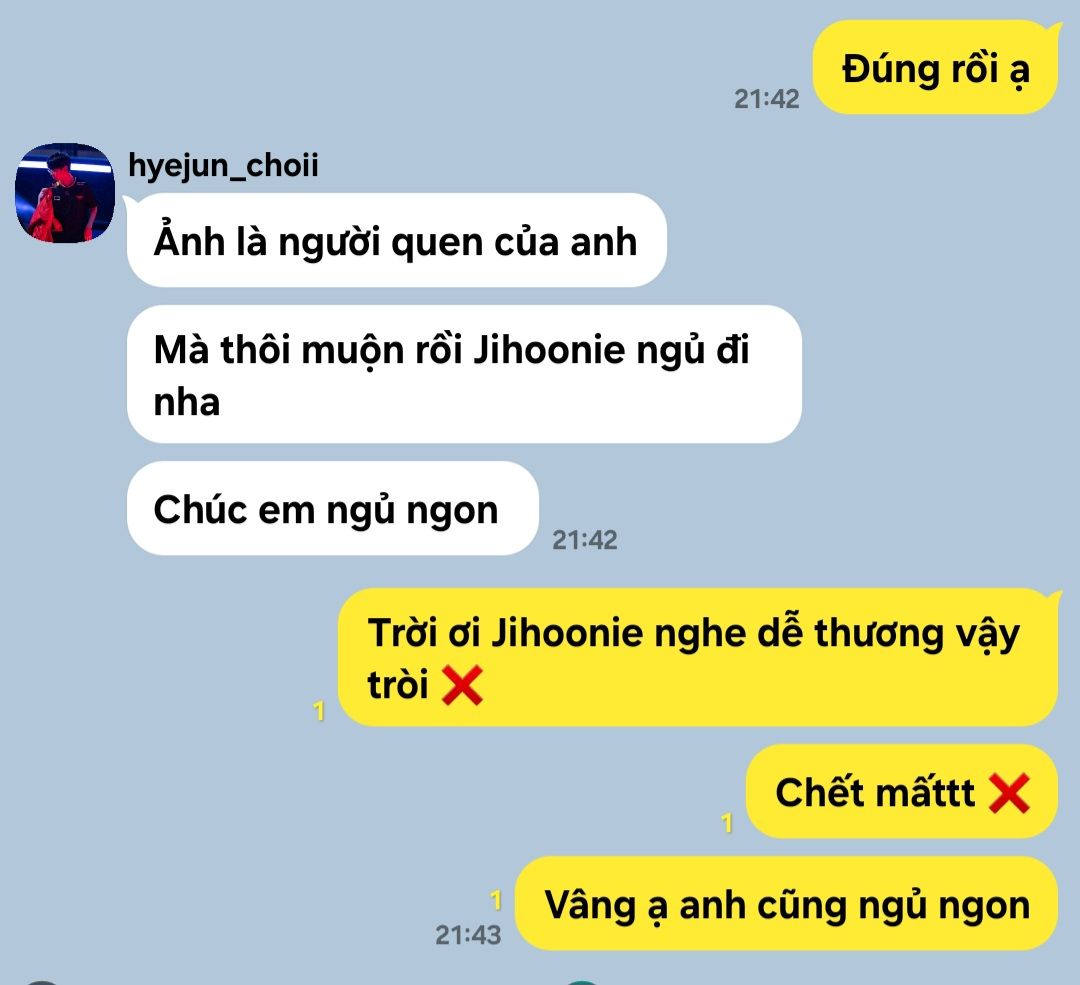Tap the hyejun_choii username label

pos(223,166)
